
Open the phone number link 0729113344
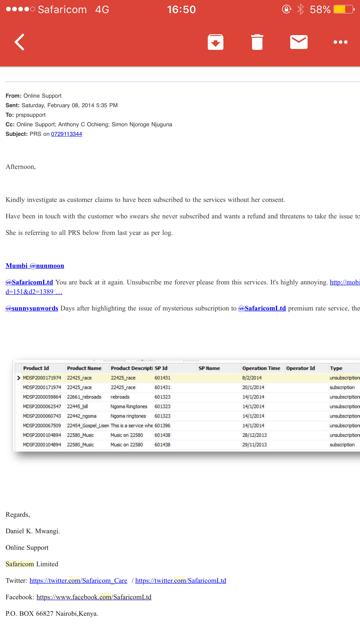pos(67,134)
